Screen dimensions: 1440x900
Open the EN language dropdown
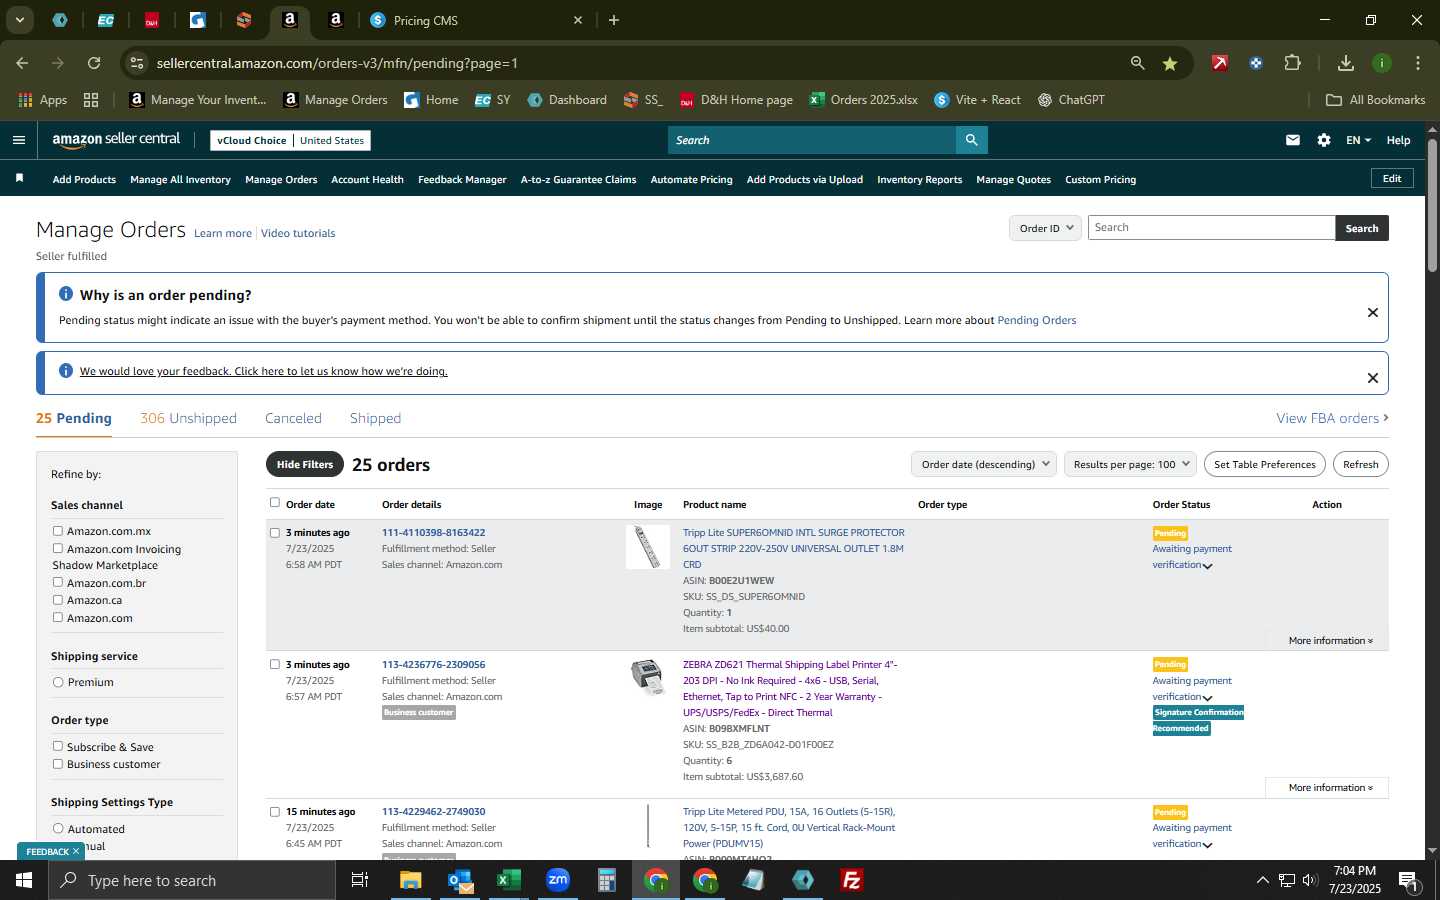click(x=1358, y=140)
